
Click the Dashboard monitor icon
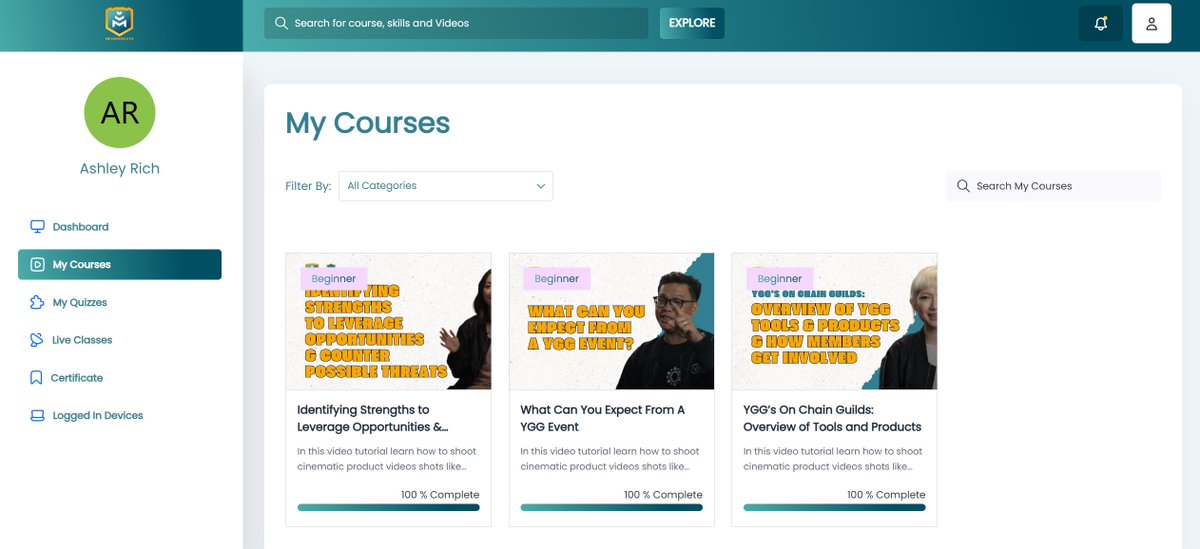(x=38, y=227)
